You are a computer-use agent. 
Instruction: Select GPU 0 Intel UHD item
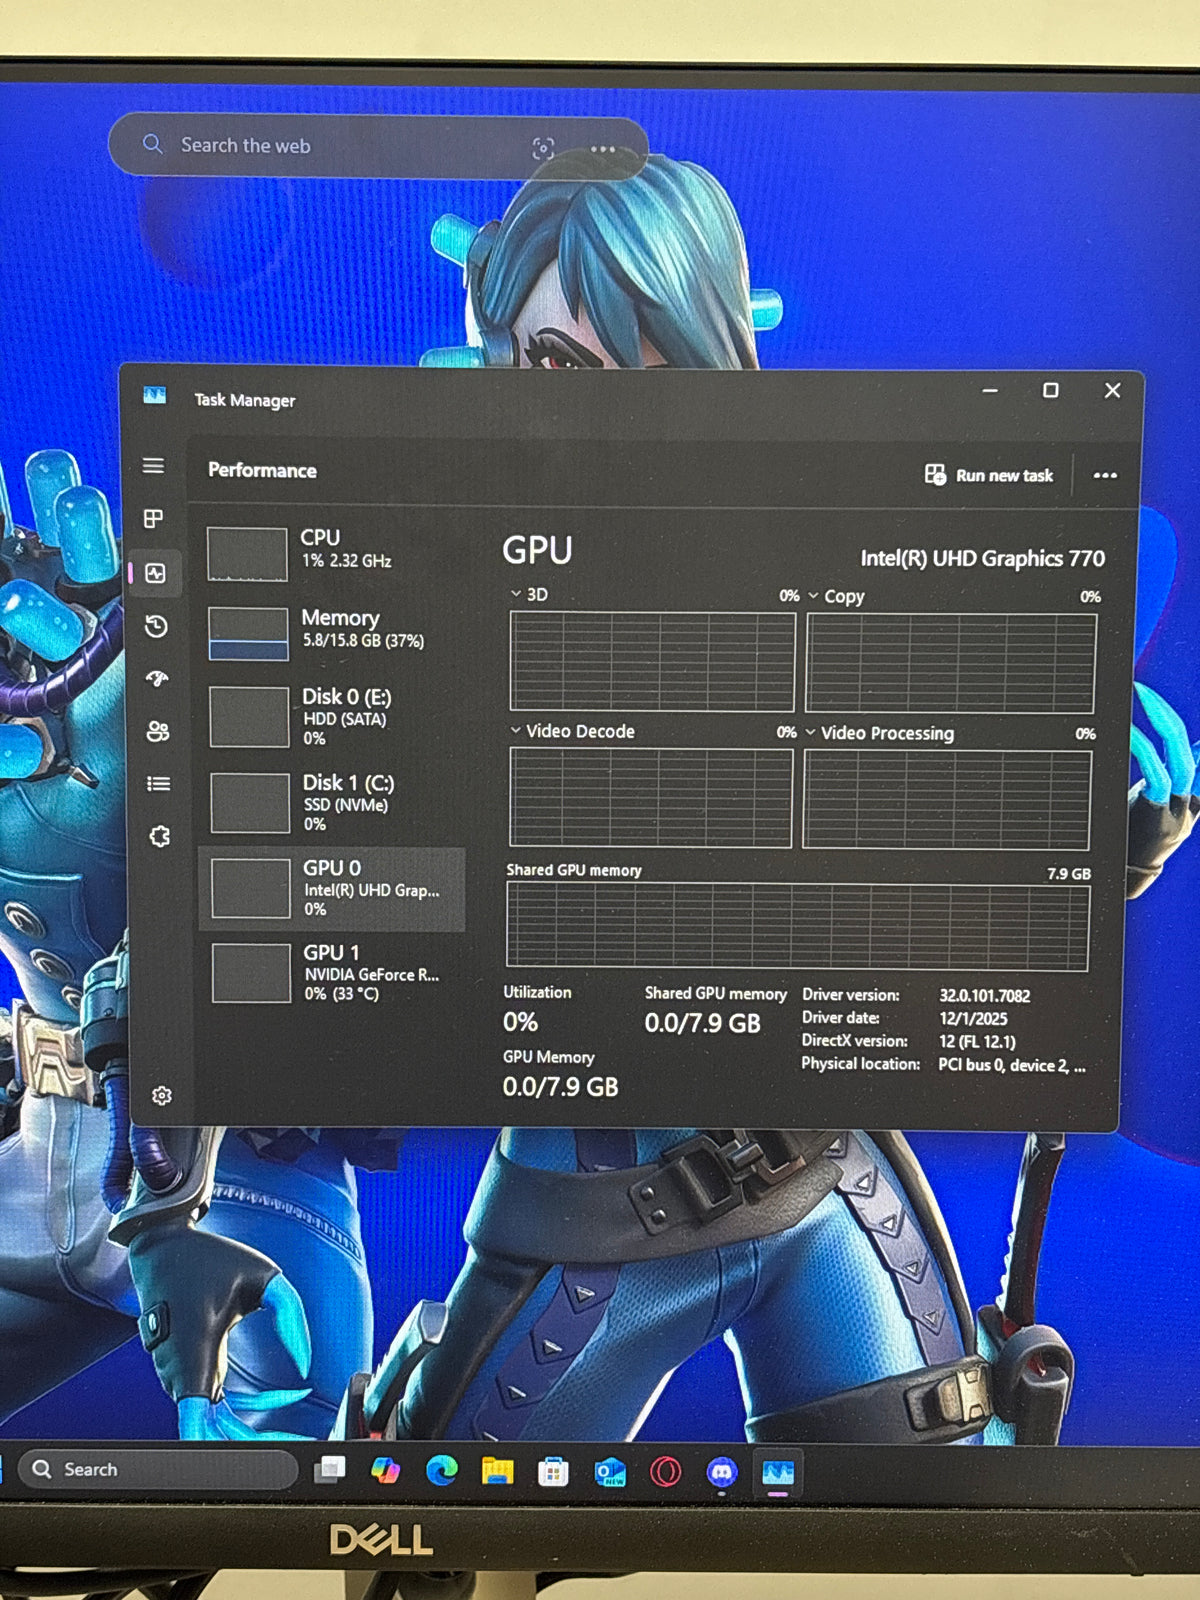click(x=333, y=889)
